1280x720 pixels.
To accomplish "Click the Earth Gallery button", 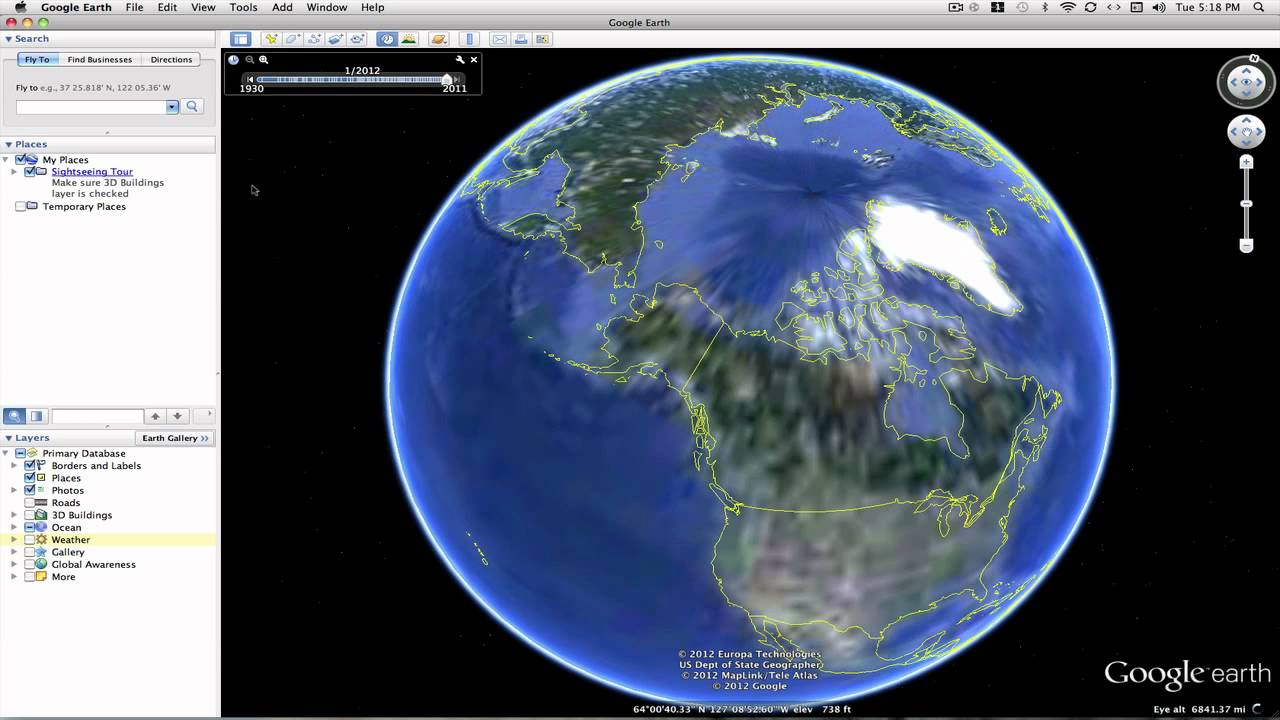I will [175, 438].
